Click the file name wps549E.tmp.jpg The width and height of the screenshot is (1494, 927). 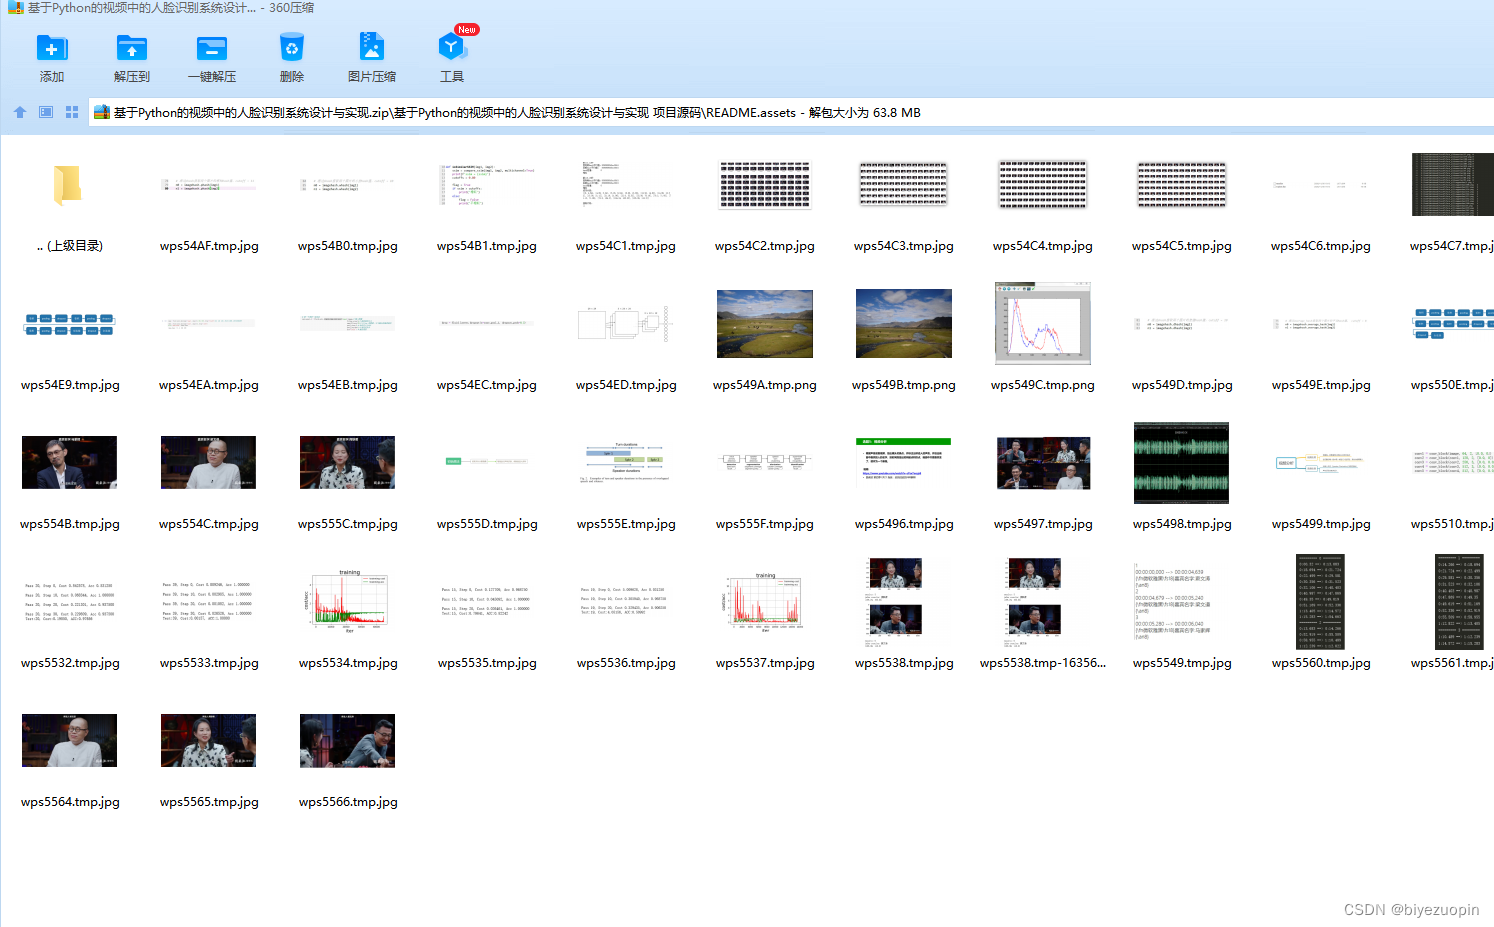pyautogui.click(x=1321, y=385)
